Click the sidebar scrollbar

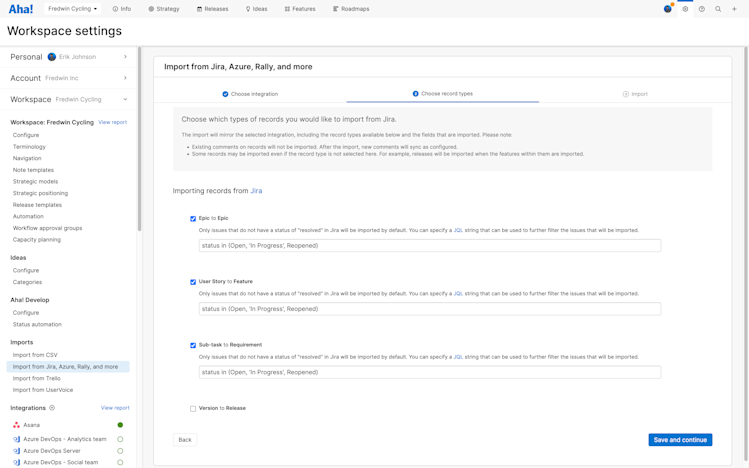(139, 138)
